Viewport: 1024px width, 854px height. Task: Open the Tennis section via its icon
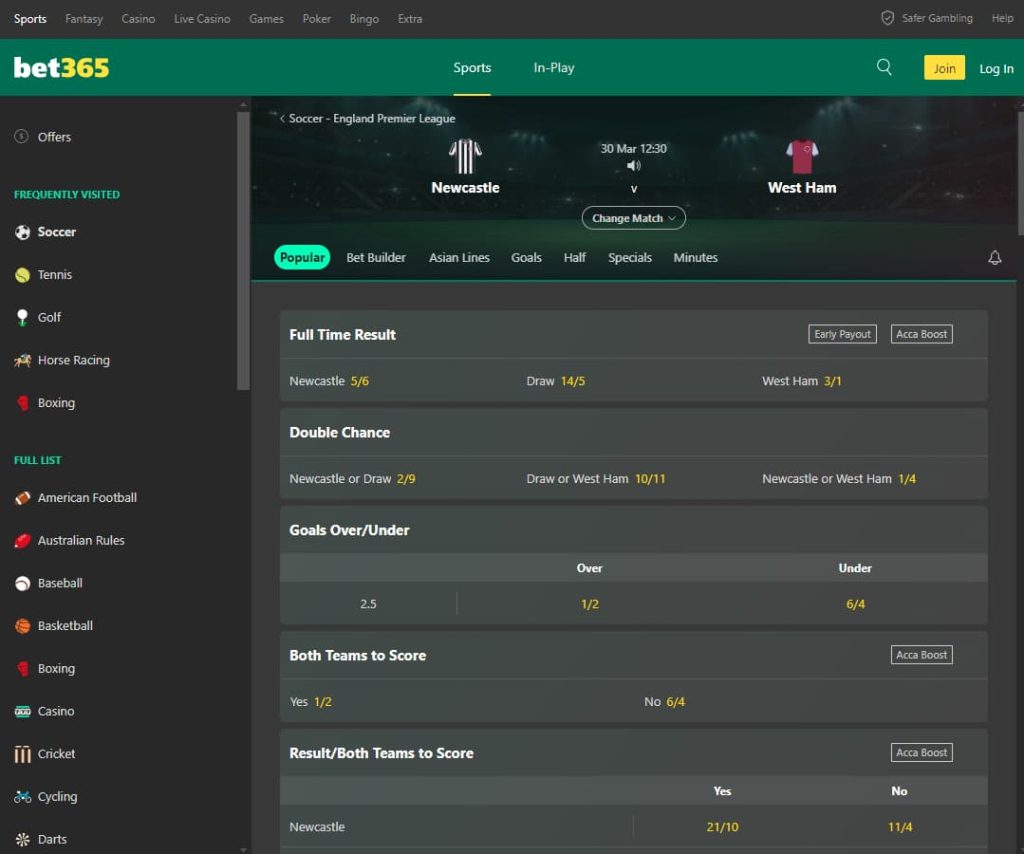(x=23, y=274)
